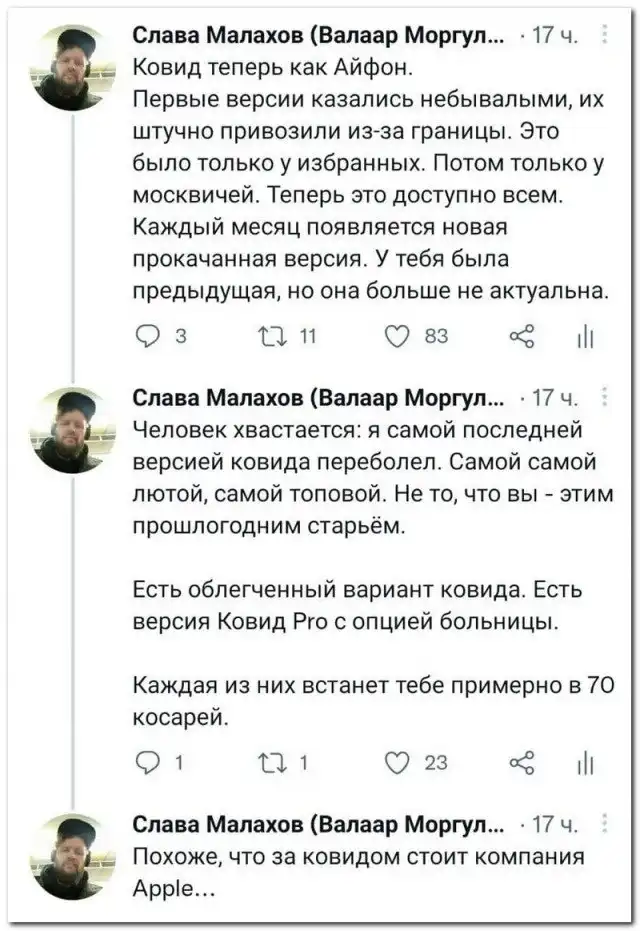Like the second tweet with 23 likes

coord(398,764)
